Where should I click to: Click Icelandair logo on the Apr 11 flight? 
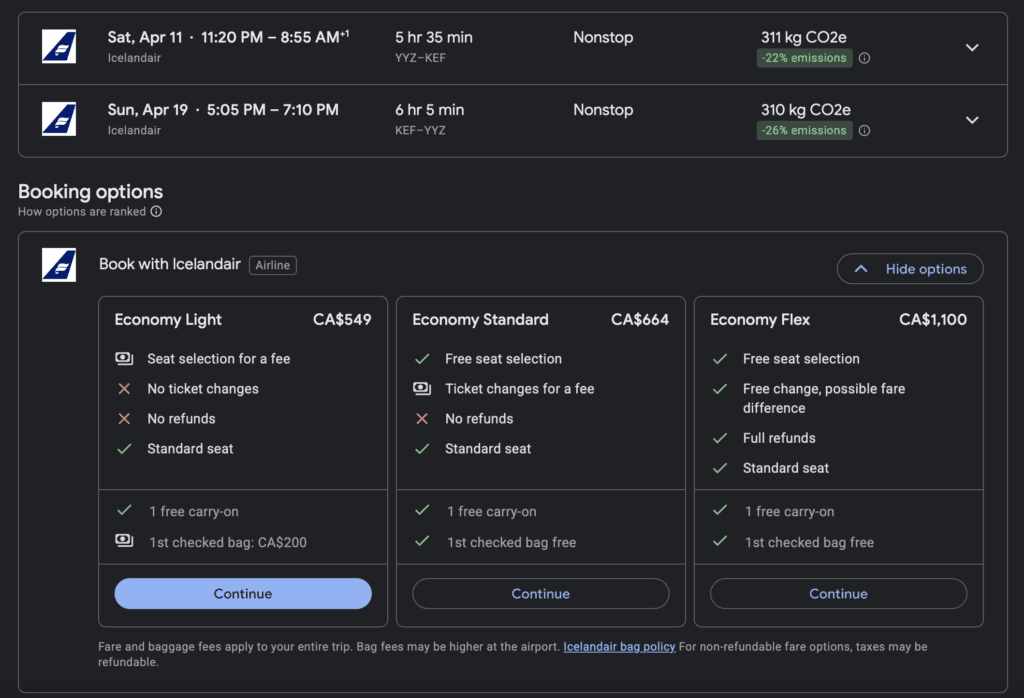click(x=59, y=47)
